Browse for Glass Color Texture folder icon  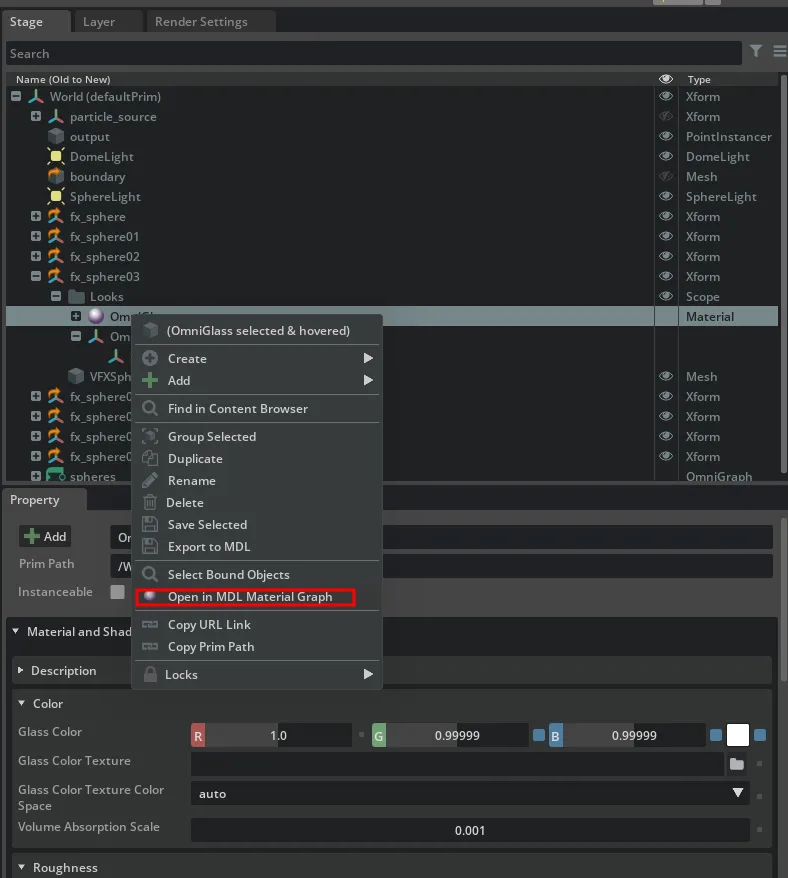pos(736,764)
